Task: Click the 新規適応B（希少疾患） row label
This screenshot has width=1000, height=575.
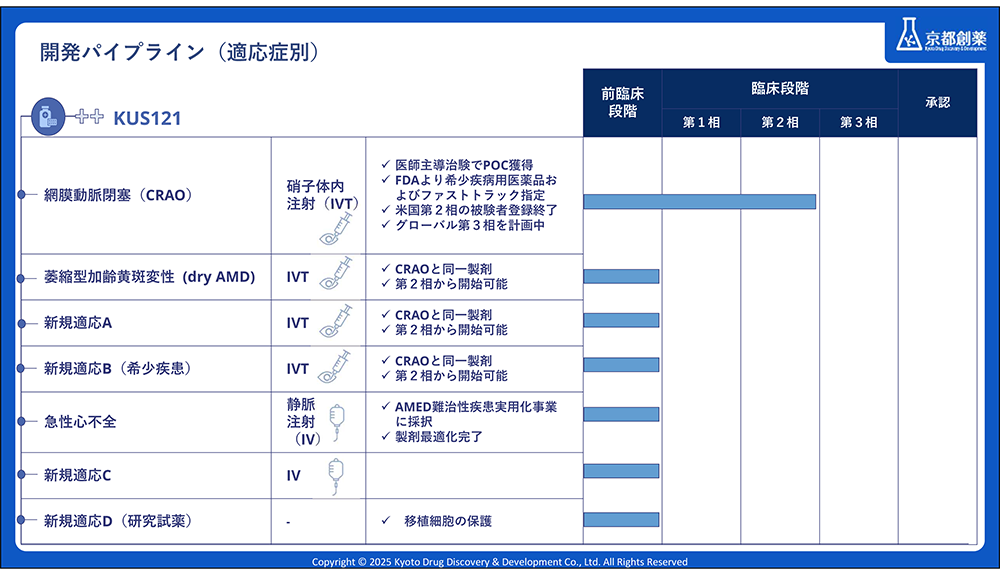Action: tap(119, 368)
